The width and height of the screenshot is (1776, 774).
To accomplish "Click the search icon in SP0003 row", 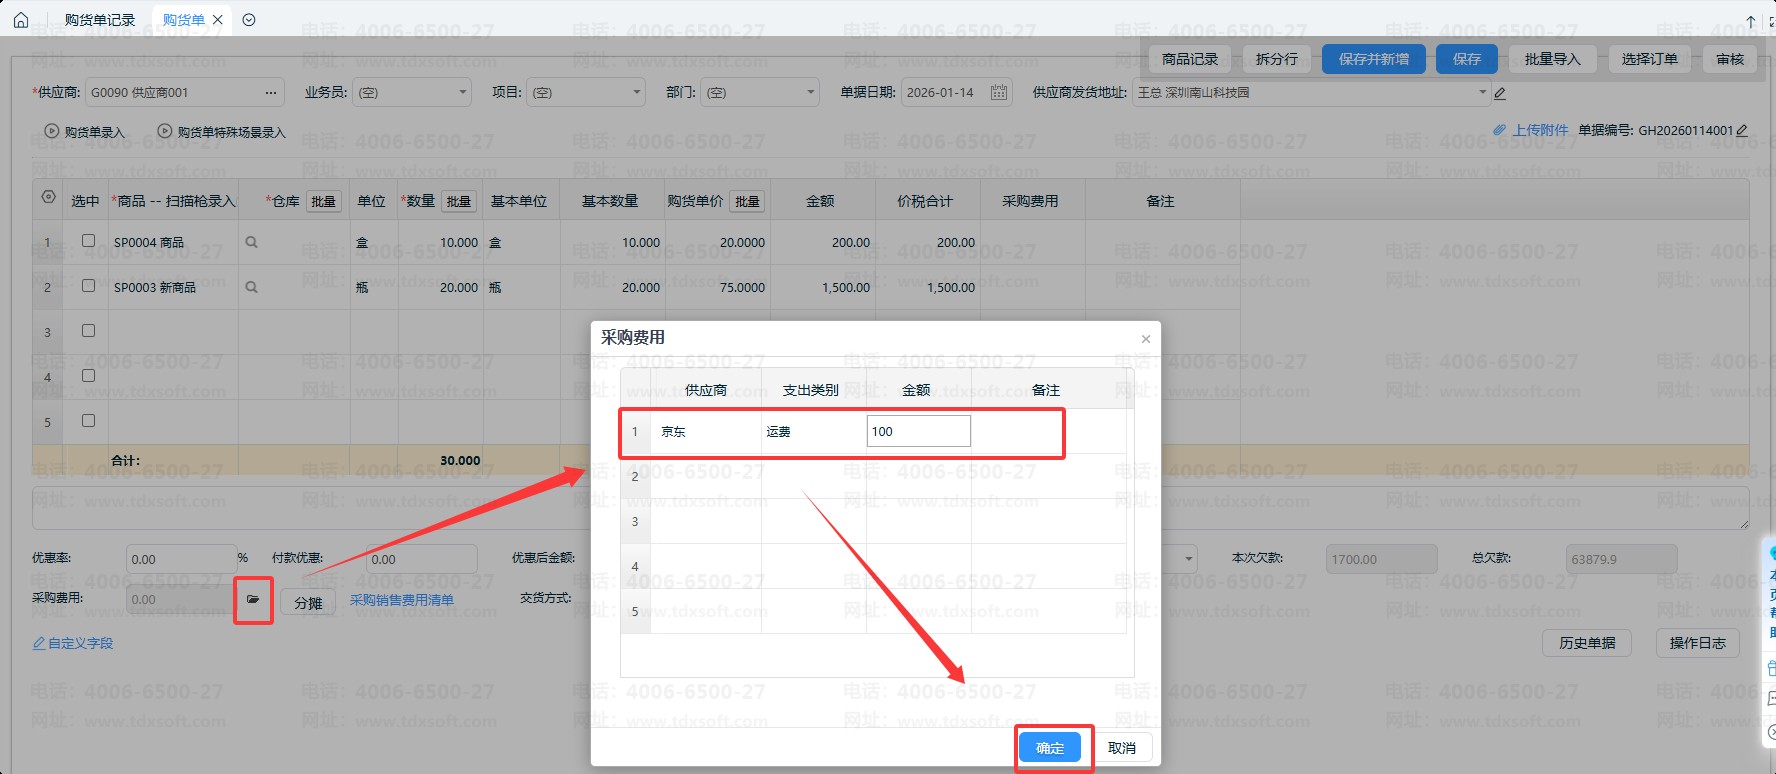I will pos(252,287).
